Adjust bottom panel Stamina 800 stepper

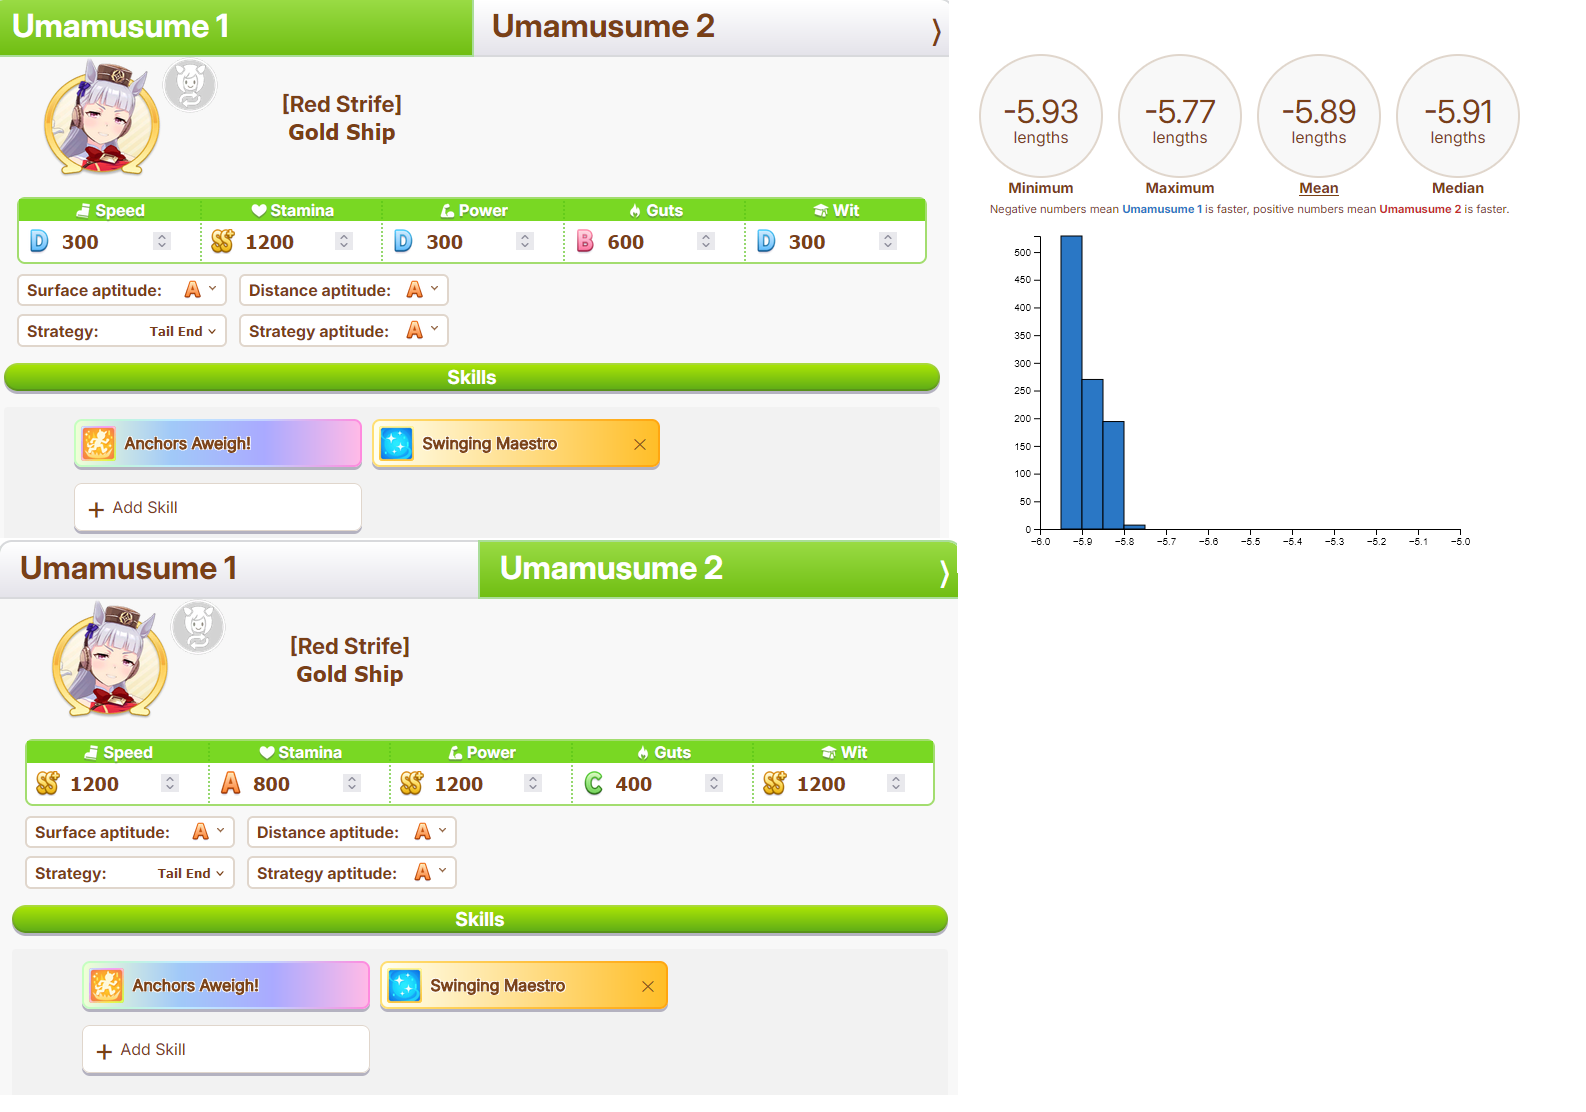(x=352, y=783)
